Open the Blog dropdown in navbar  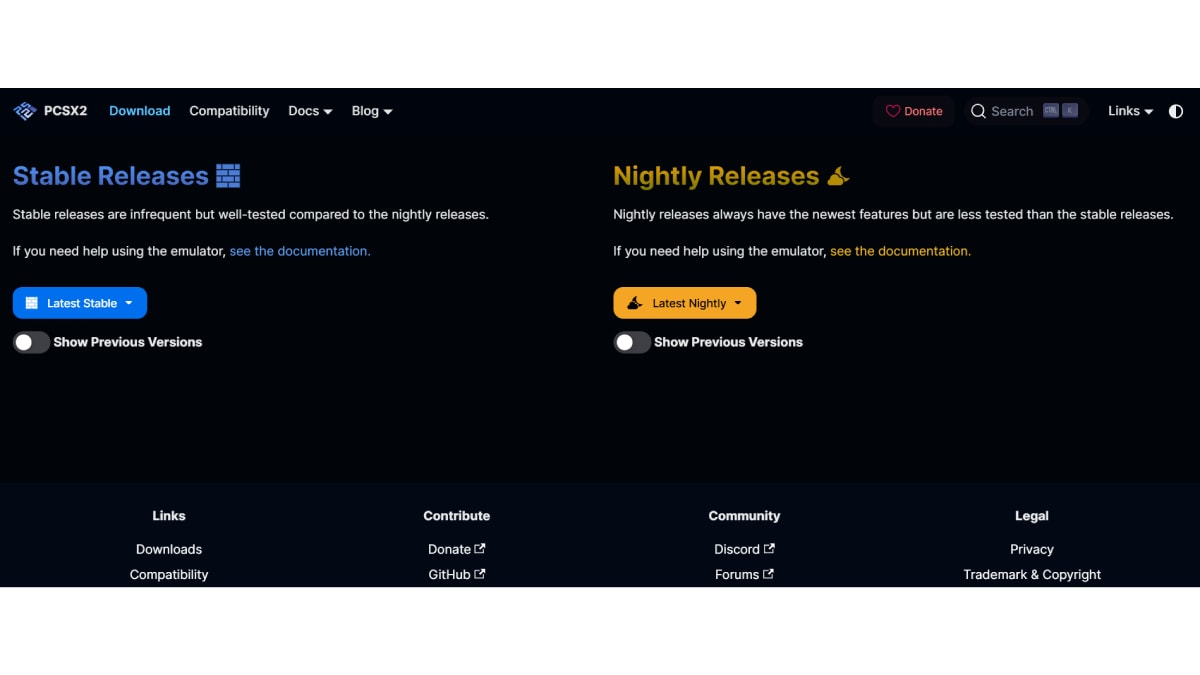tap(372, 111)
